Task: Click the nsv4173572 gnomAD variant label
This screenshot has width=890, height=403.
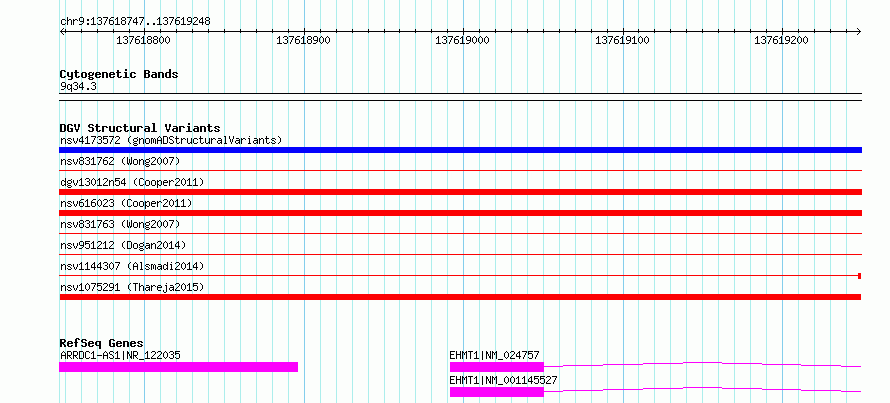Action: click(x=171, y=140)
